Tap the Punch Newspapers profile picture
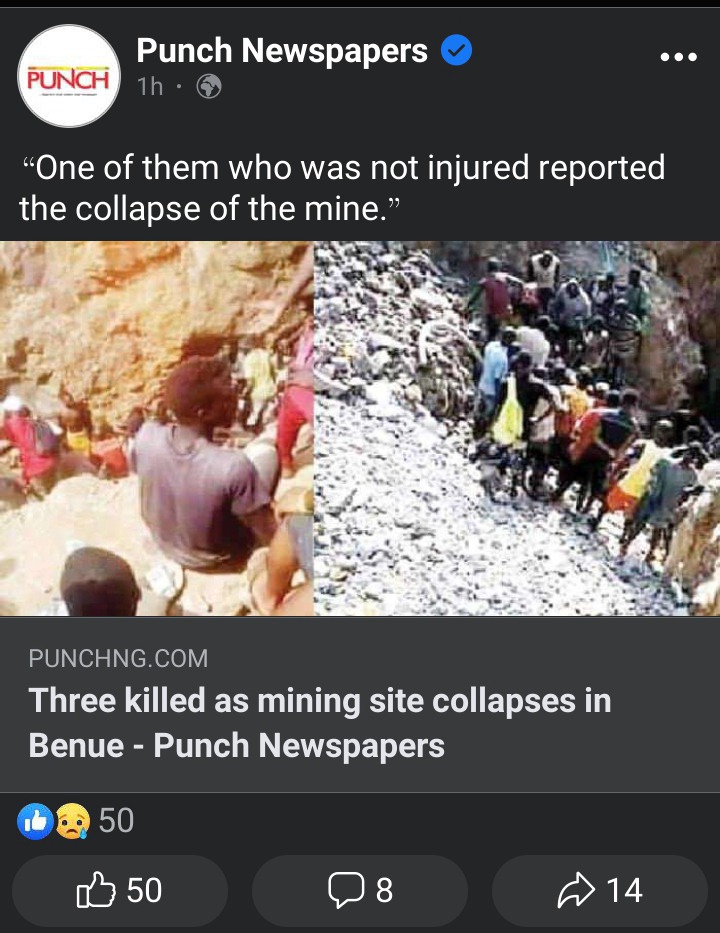This screenshot has width=720, height=933. click(x=69, y=76)
